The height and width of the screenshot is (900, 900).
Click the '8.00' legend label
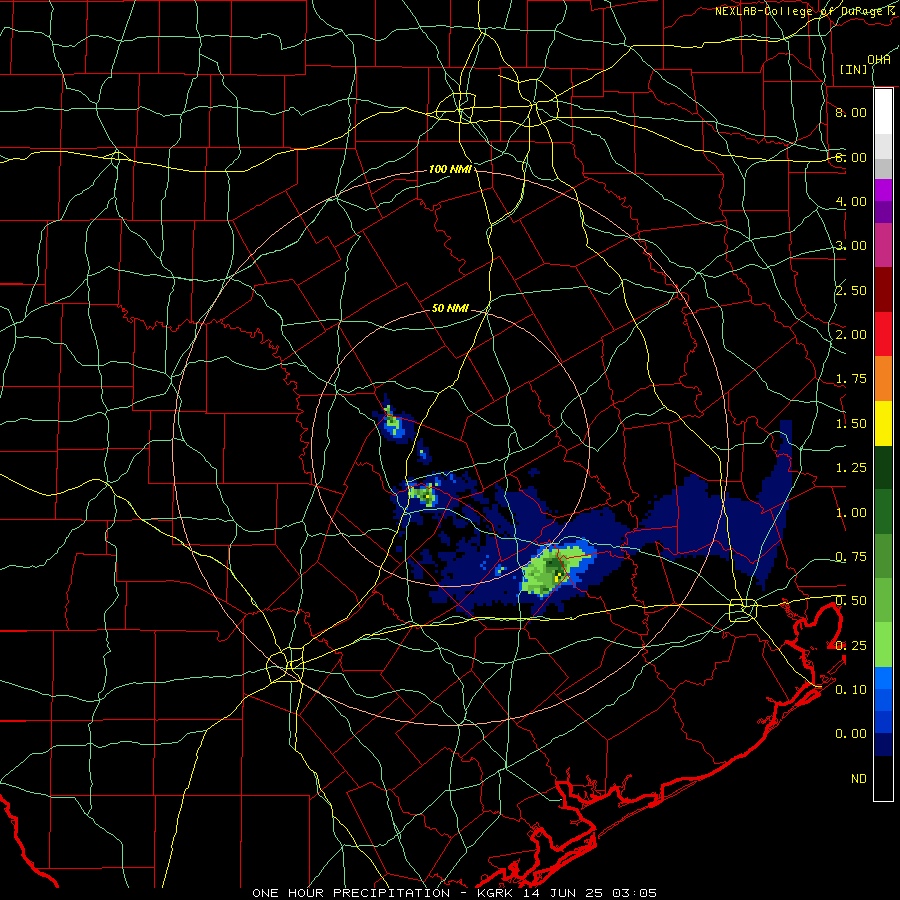pyautogui.click(x=851, y=112)
